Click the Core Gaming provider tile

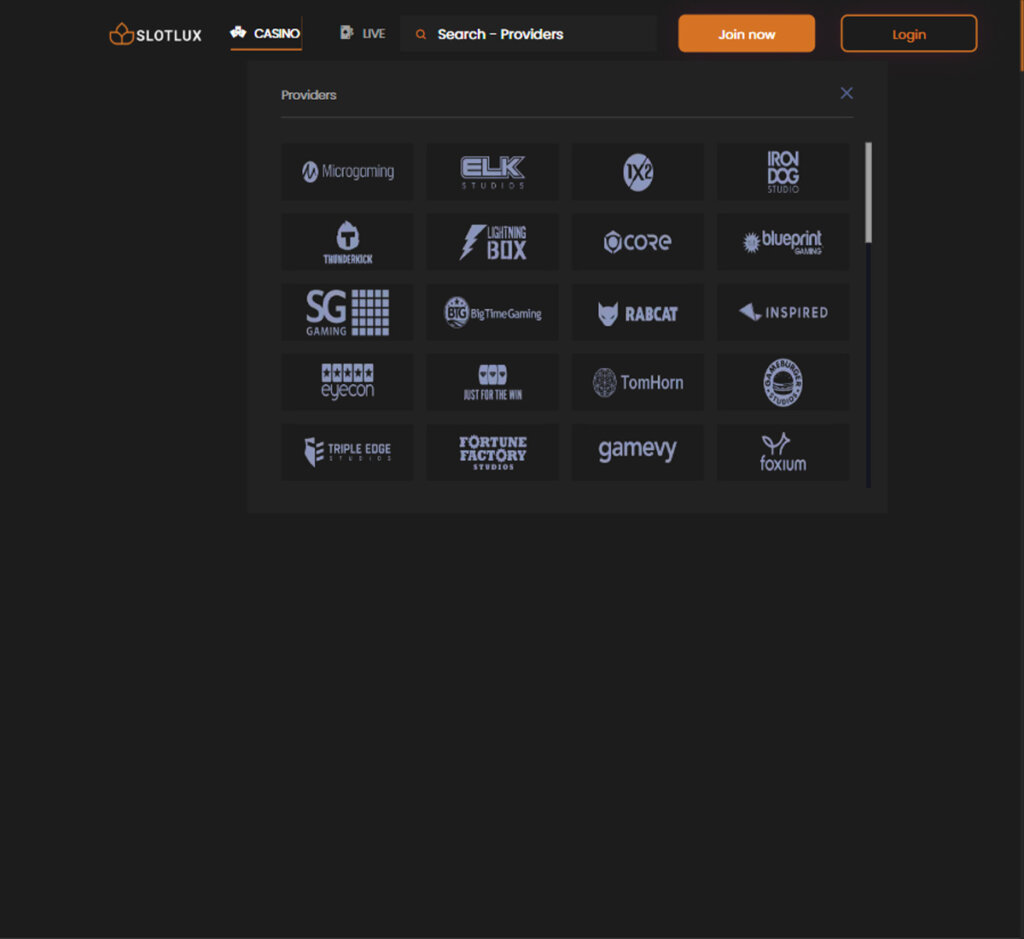click(637, 241)
